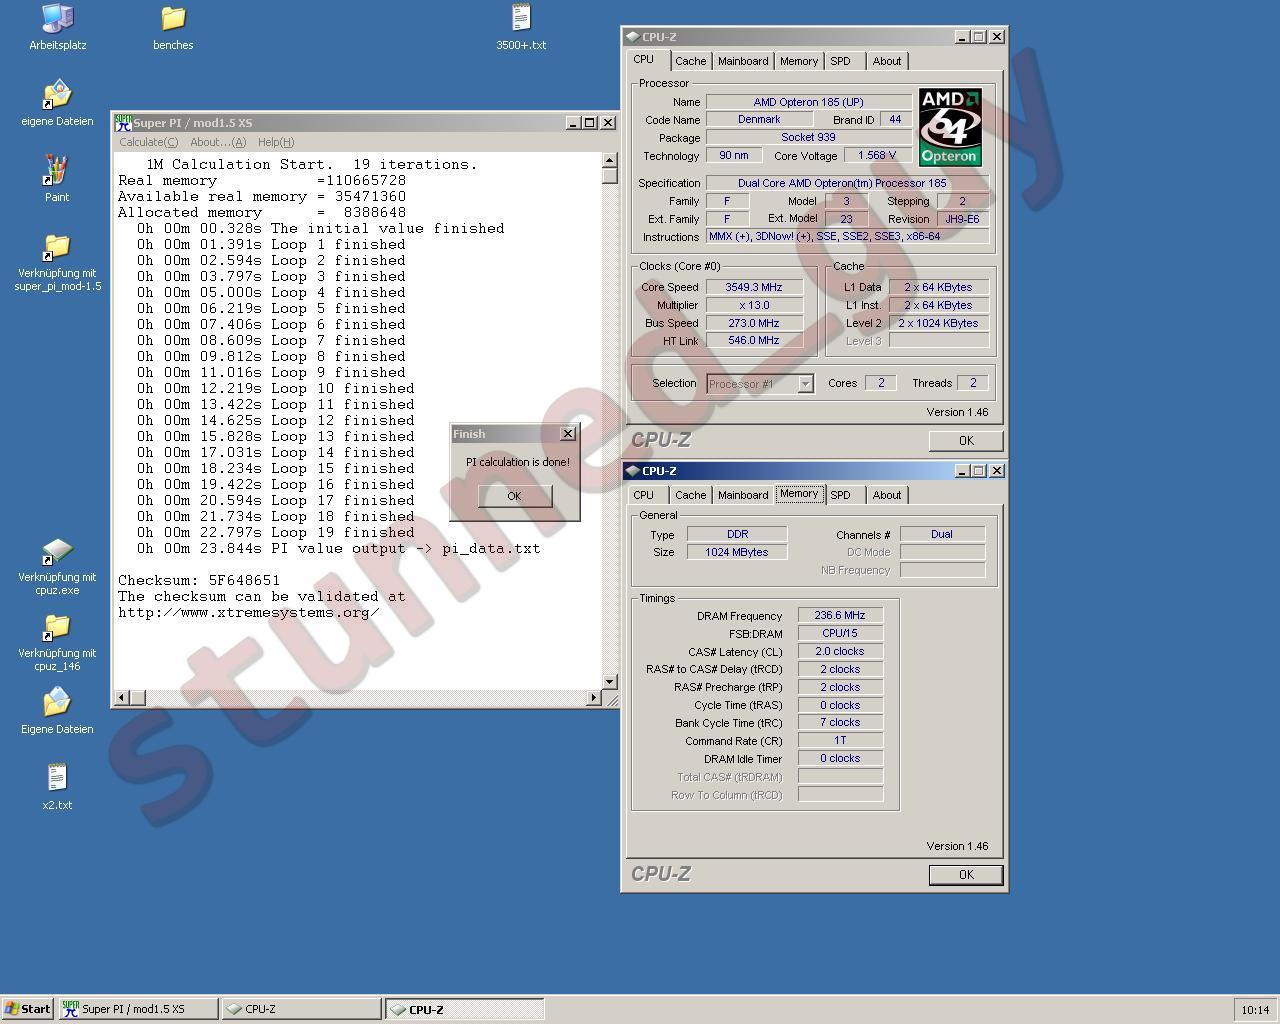Click OK in upper CPU-Z window
This screenshot has width=1280, height=1024.
point(966,440)
